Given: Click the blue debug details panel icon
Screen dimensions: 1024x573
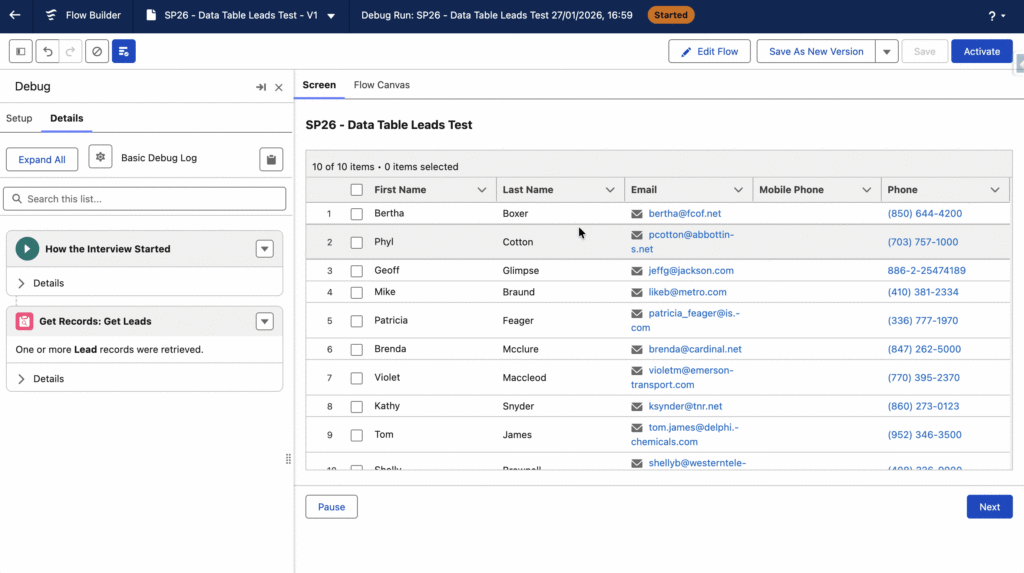Looking at the screenshot, I should (x=123, y=51).
